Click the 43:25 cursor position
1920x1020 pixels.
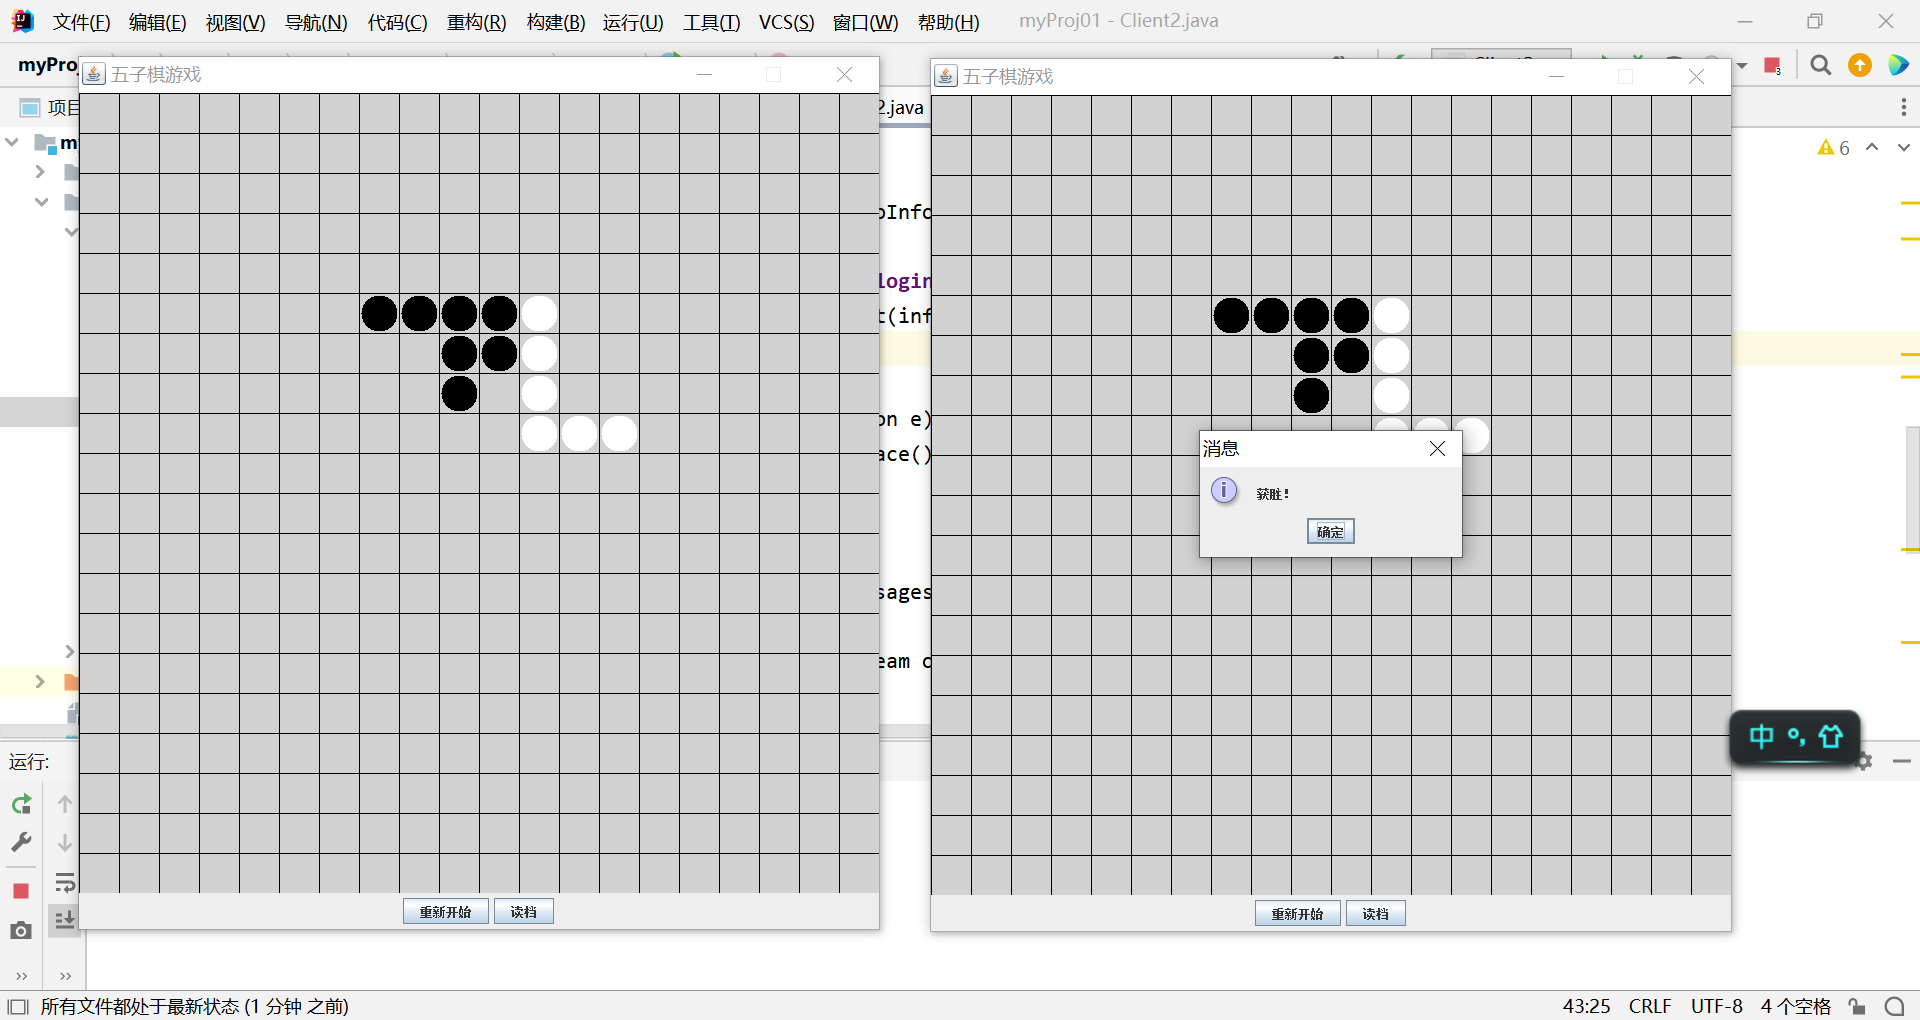(1586, 1006)
